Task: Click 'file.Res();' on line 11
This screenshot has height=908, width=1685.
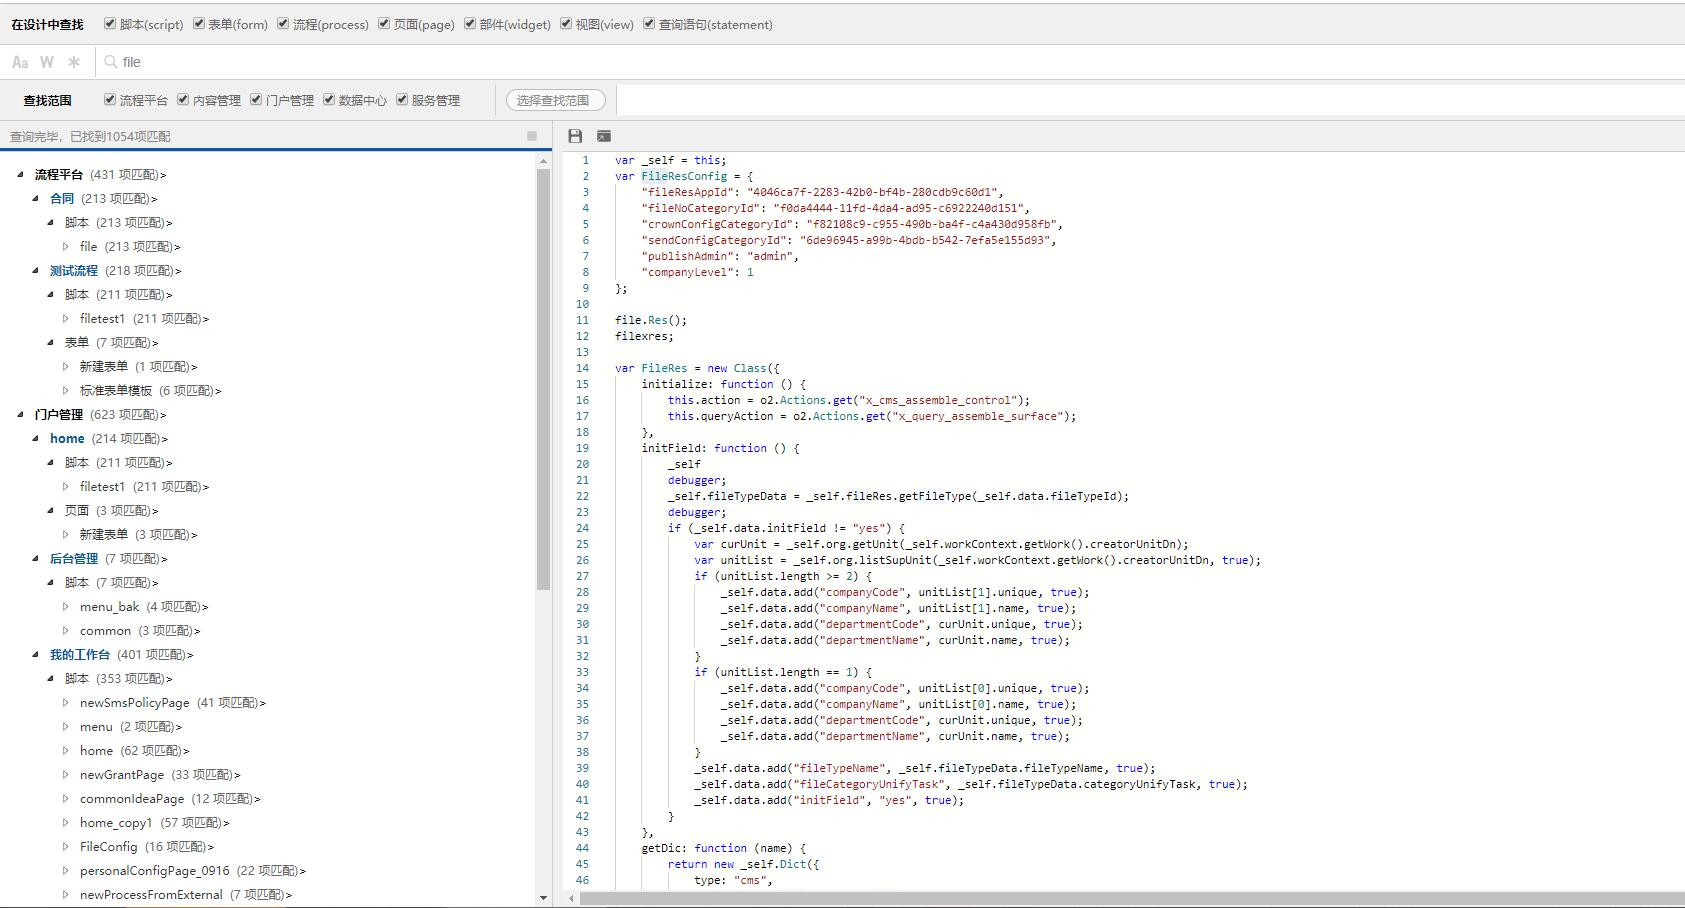Action: 651,320
